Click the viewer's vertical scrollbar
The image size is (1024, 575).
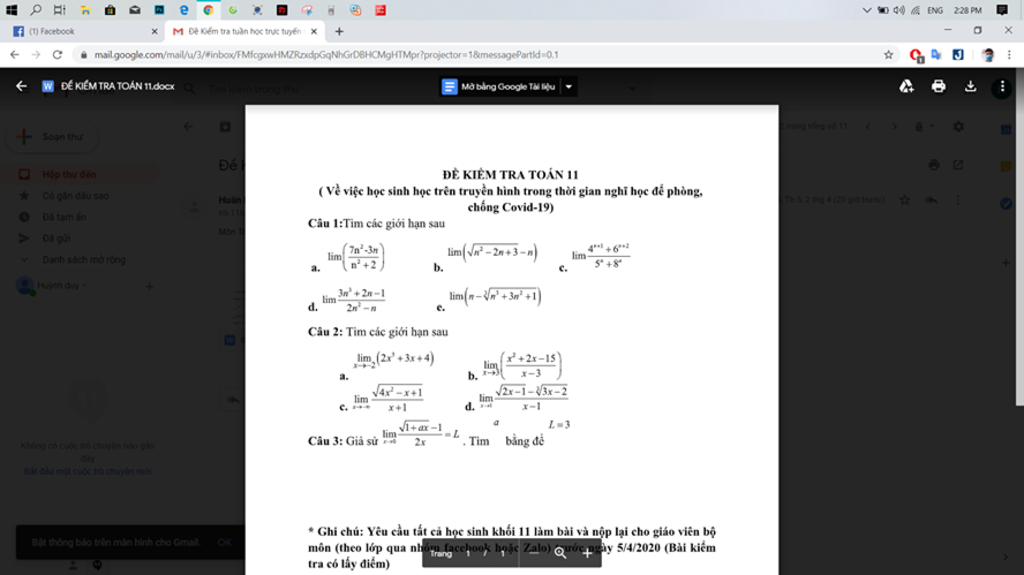click(x=1019, y=238)
